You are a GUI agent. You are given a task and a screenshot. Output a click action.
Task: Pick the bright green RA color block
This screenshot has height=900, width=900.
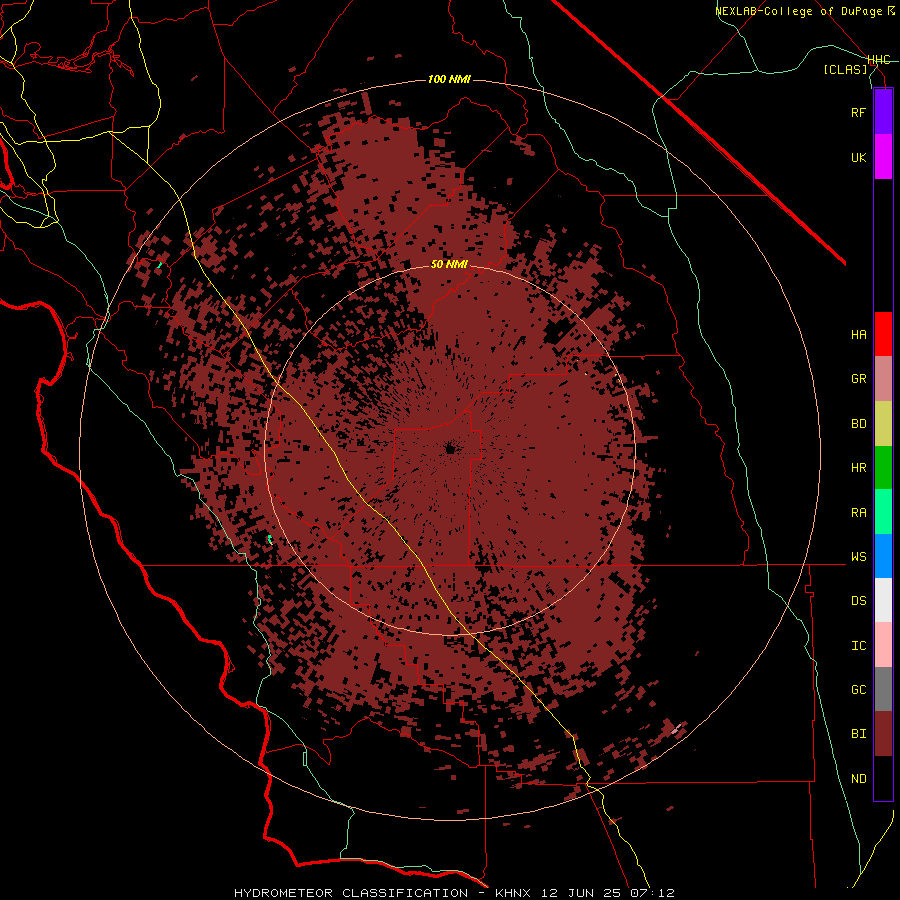click(x=883, y=512)
